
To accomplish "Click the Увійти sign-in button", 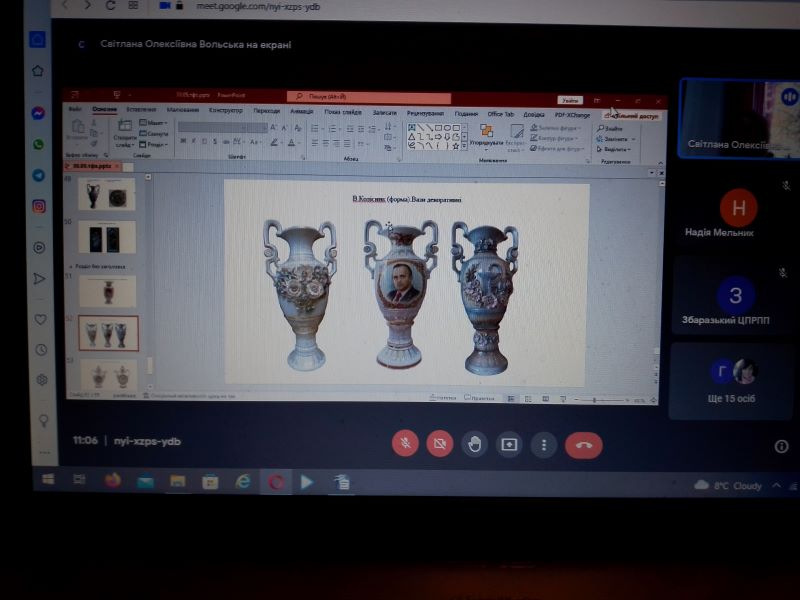I will coord(570,100).
